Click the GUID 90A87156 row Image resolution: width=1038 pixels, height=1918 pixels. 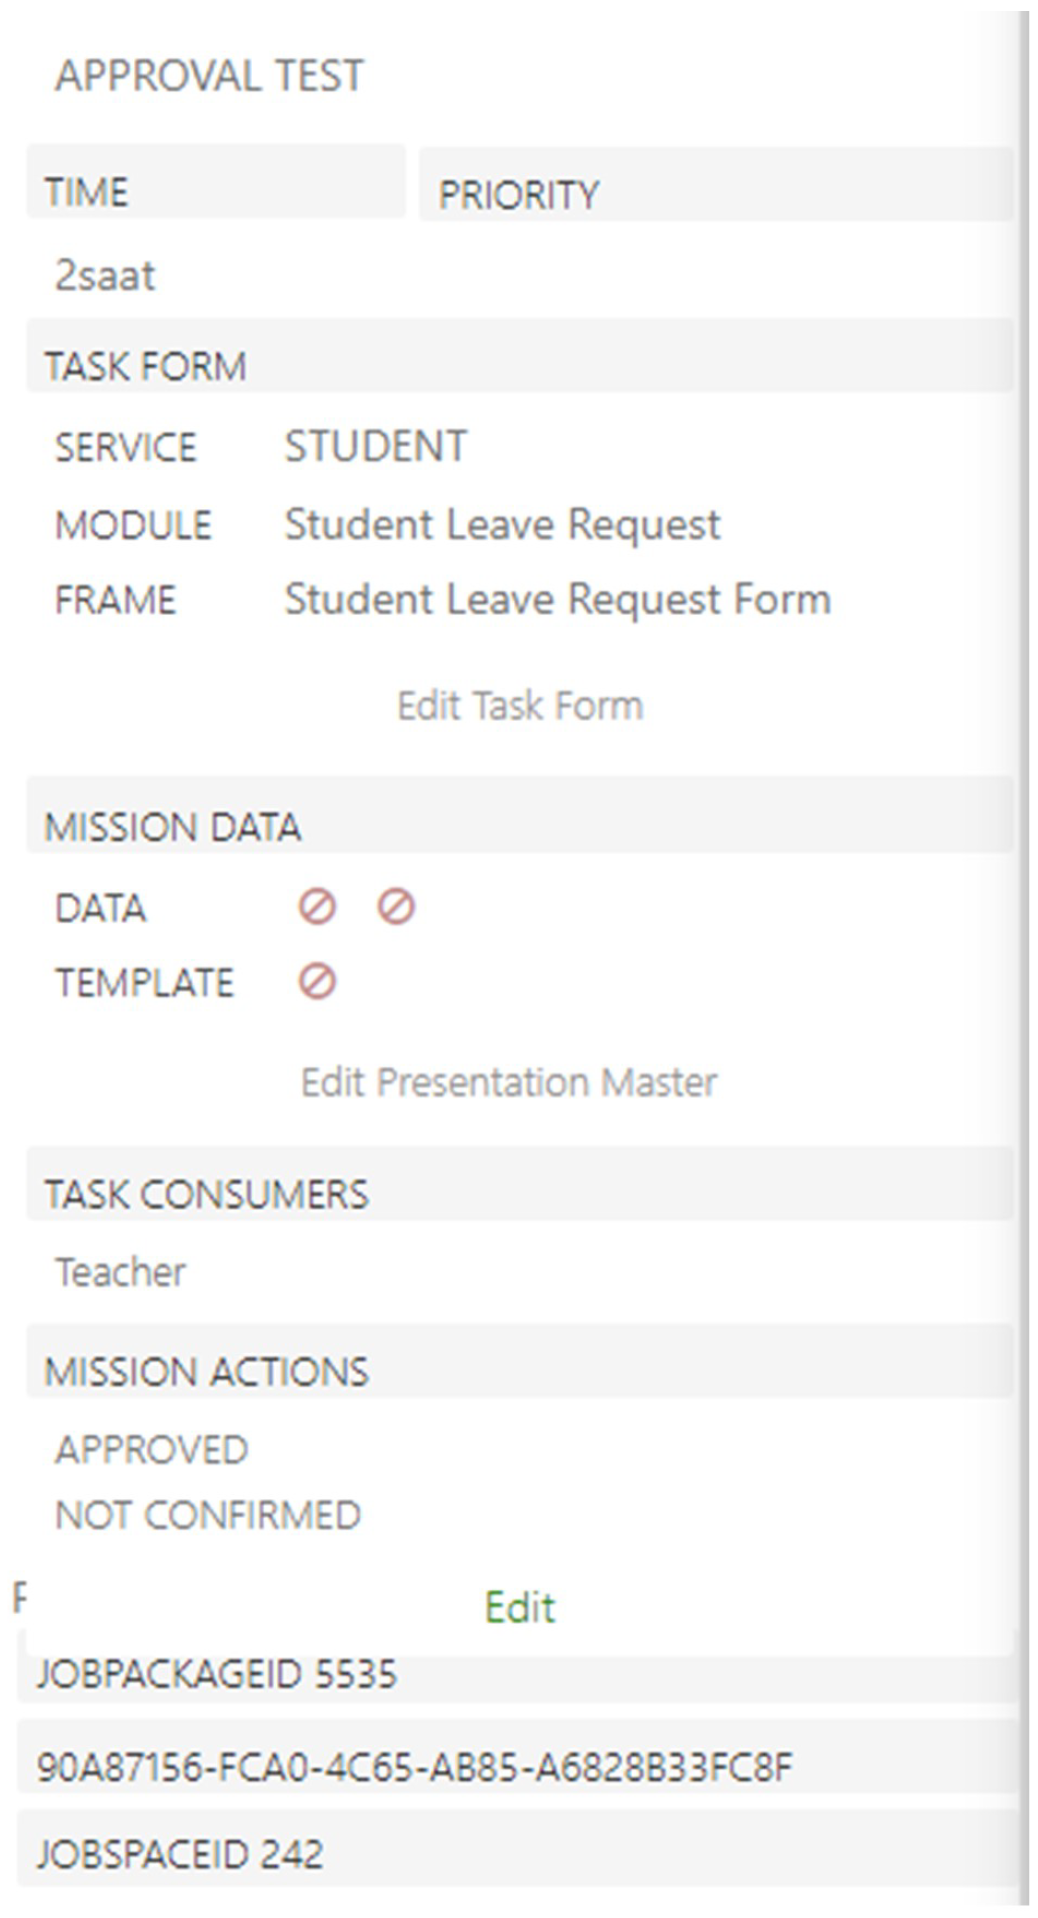[x=414, y=1767]
